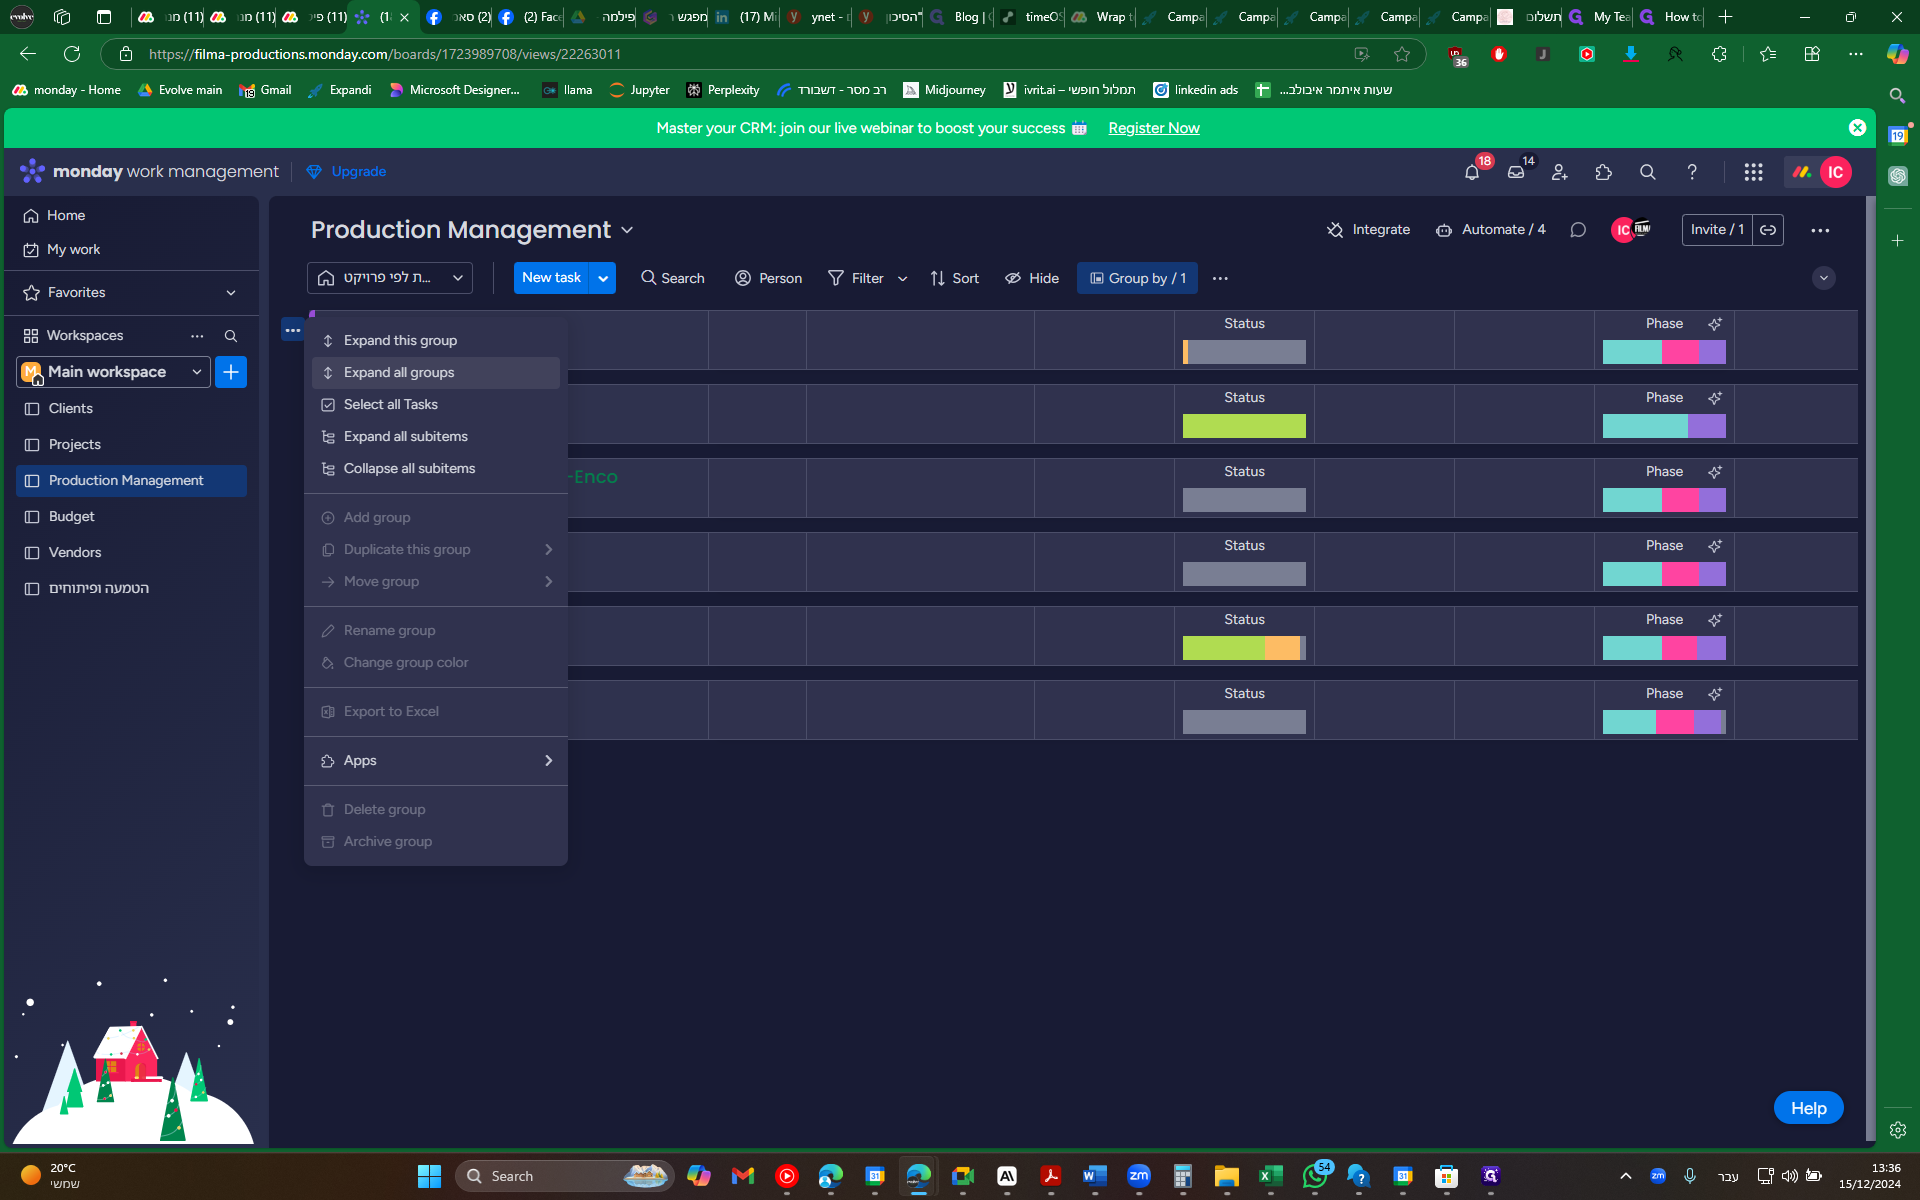Open the products switcher grid icon
The image size is (1920, 1200).
point(1753,172)
